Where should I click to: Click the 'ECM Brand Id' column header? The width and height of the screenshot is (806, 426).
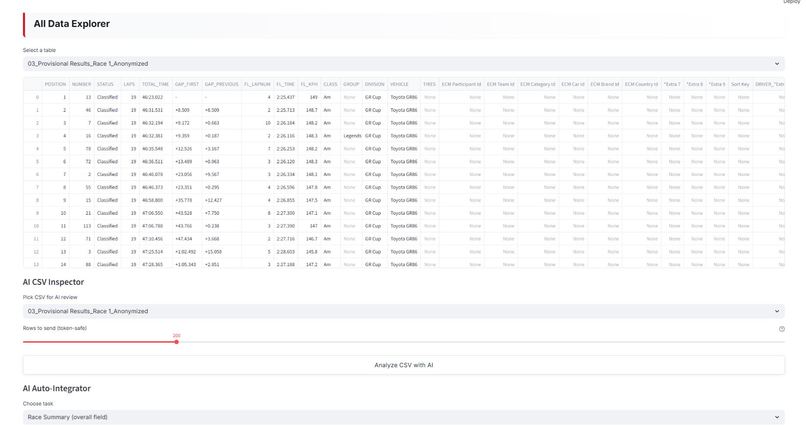(x=604, y=84)
